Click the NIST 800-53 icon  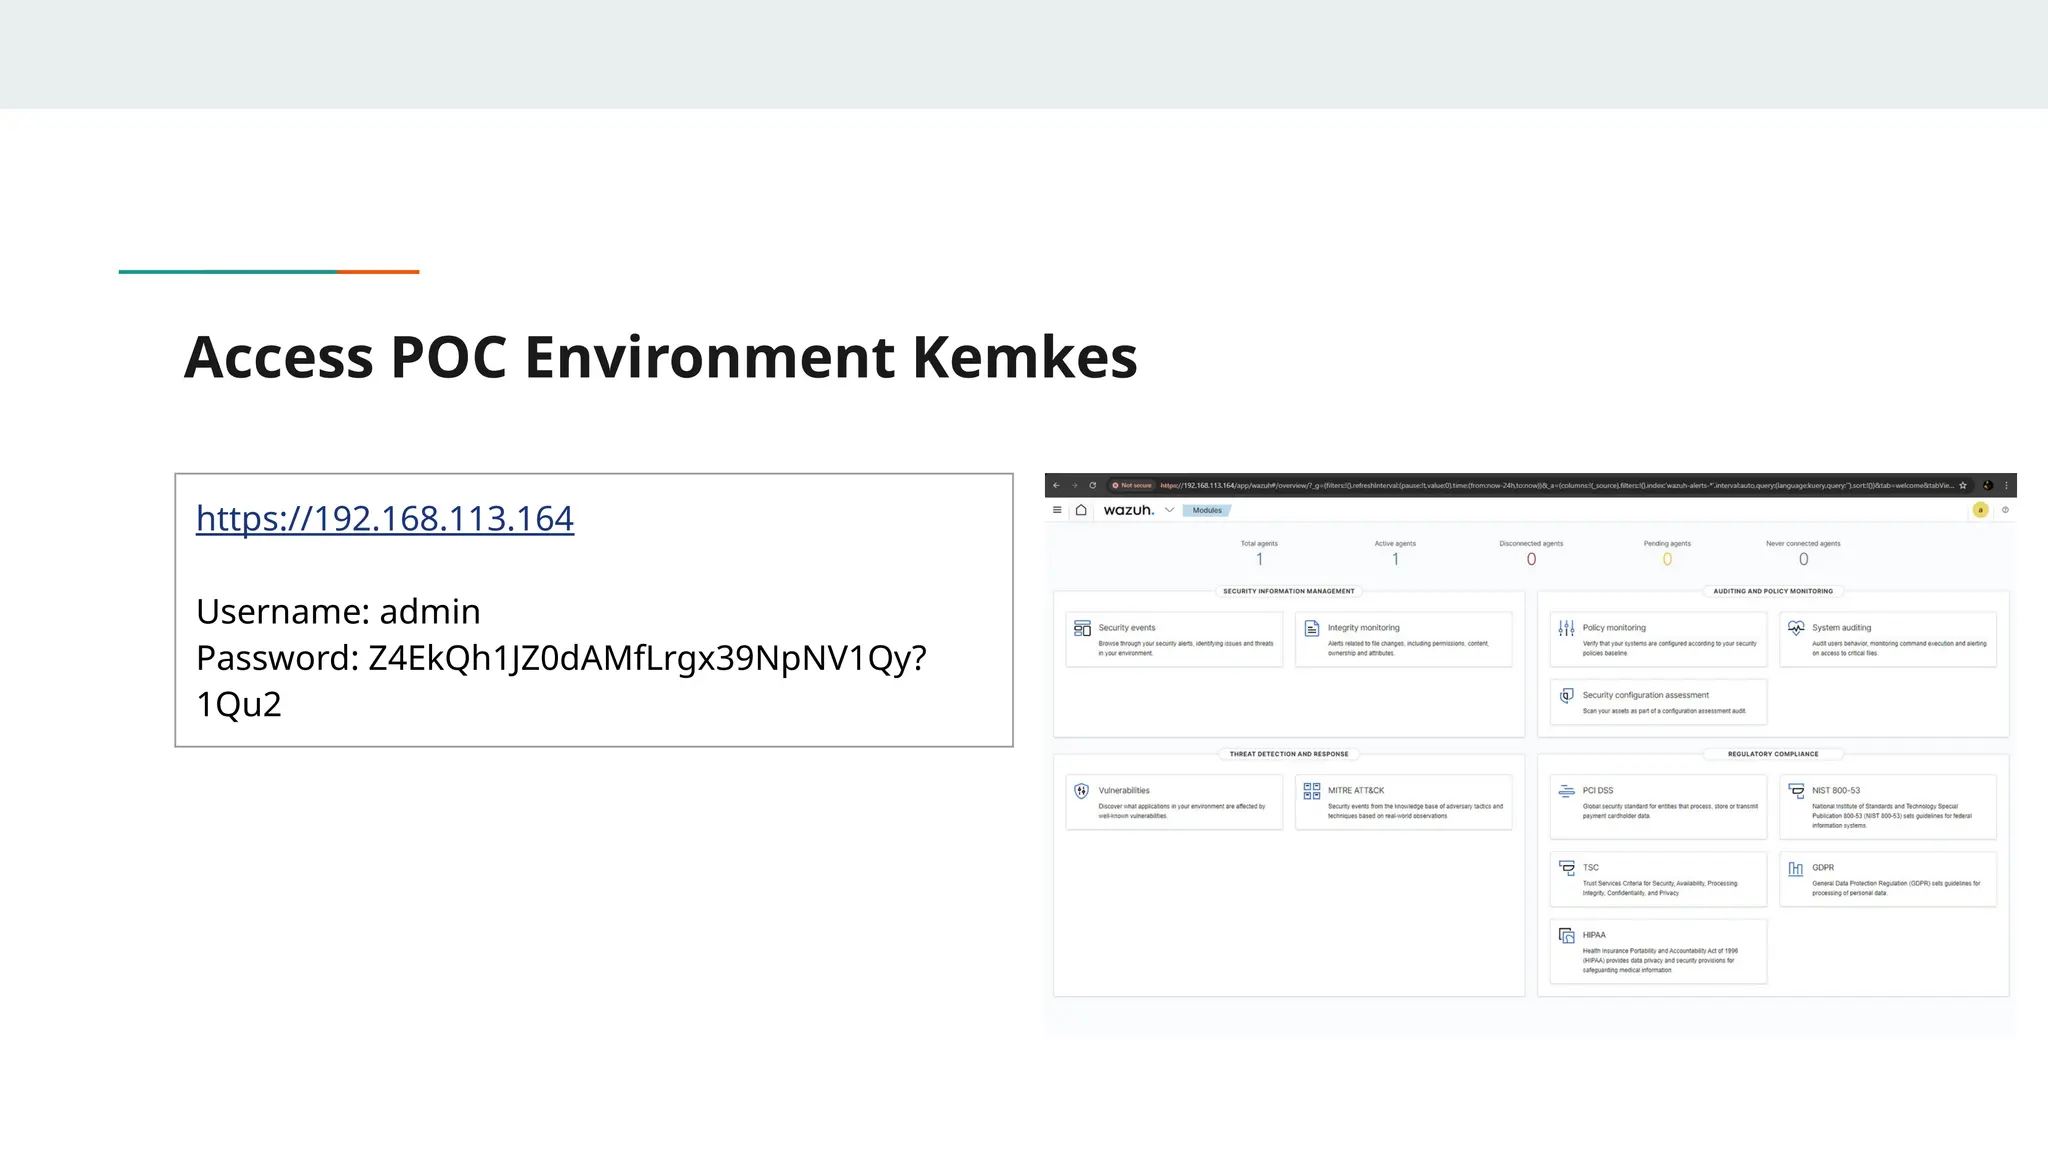click(x=1796, y=790)
